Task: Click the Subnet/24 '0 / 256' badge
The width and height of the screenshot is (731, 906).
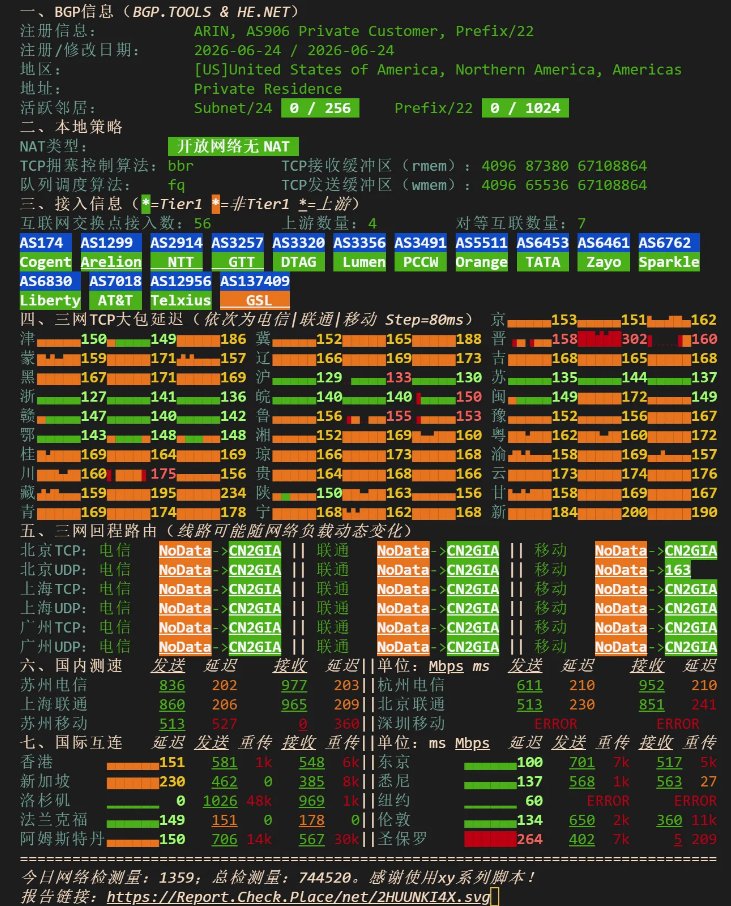Action: 320,108
